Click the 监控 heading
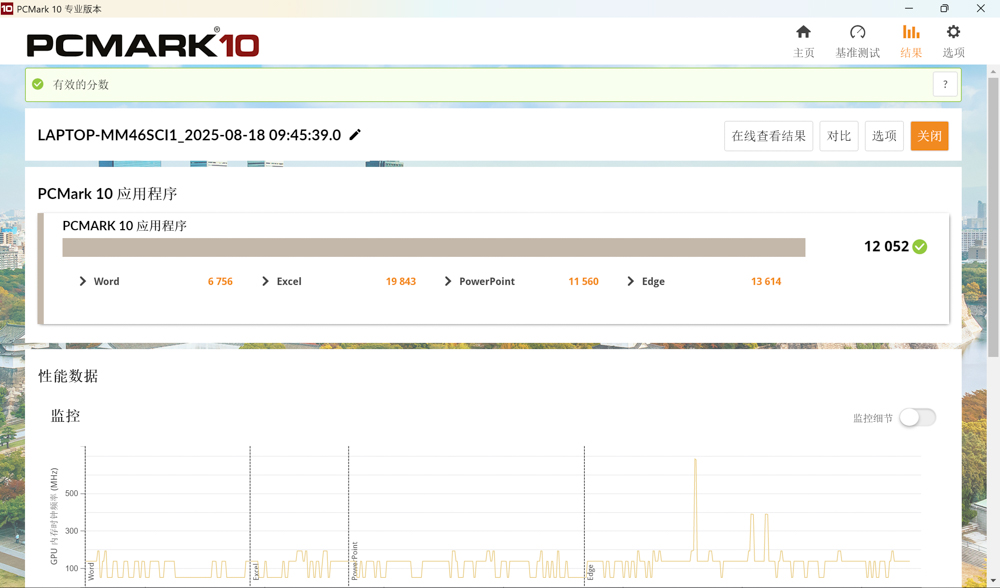 point(65,416)
